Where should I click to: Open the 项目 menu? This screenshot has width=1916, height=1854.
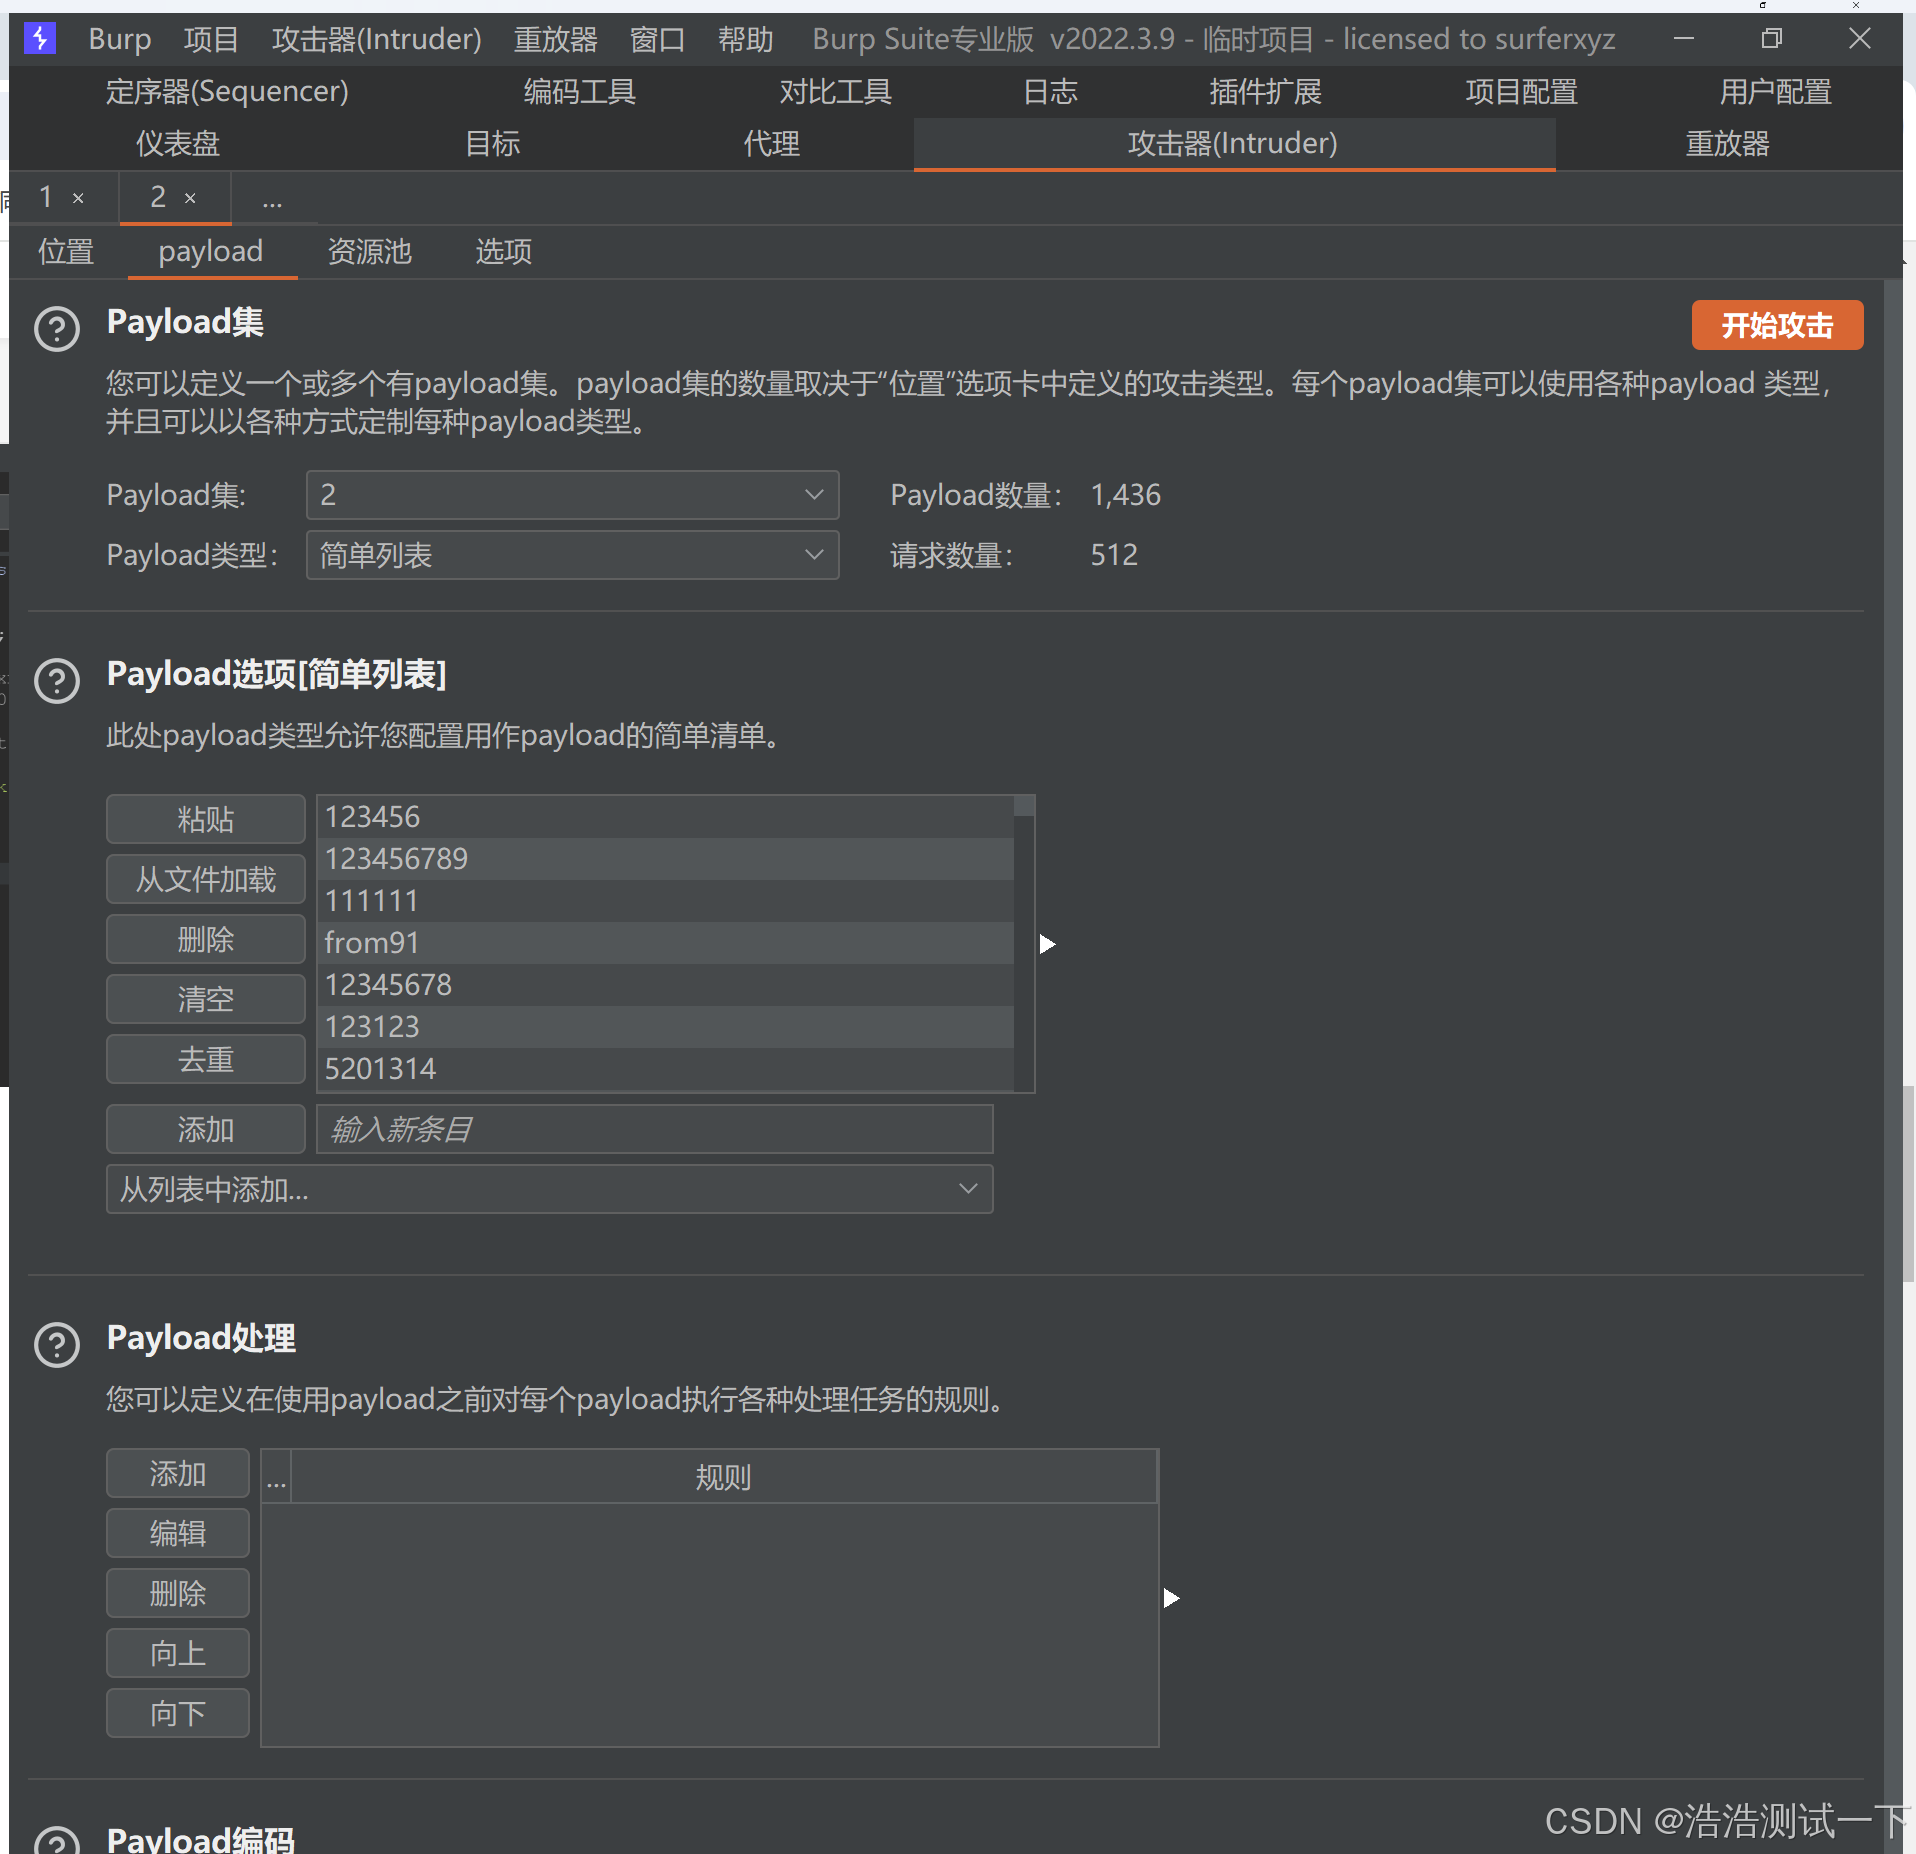(211, 39)
